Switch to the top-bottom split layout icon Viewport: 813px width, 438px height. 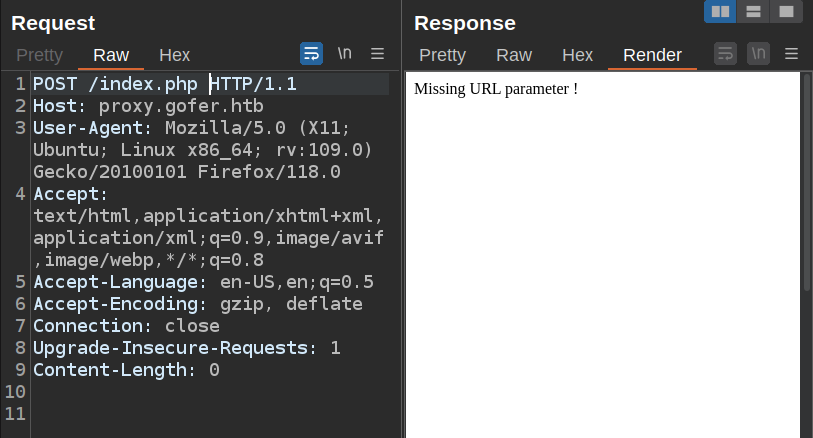pyautogui.click(x=753, y=12)
